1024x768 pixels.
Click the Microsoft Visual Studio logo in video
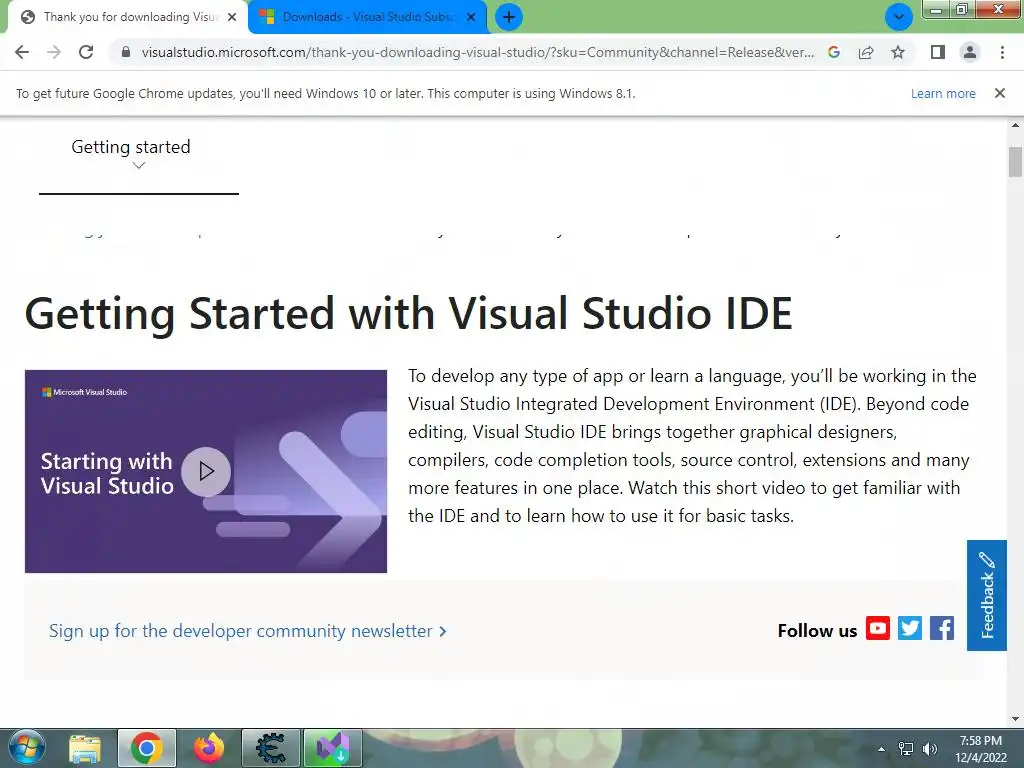pos(84,392)
